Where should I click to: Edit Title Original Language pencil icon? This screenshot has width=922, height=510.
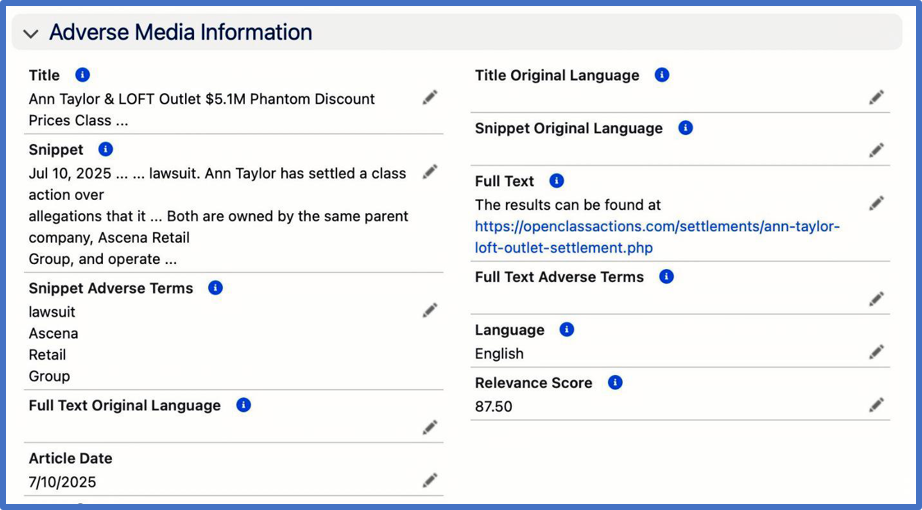pyautogui.click(x=876, y=98)
